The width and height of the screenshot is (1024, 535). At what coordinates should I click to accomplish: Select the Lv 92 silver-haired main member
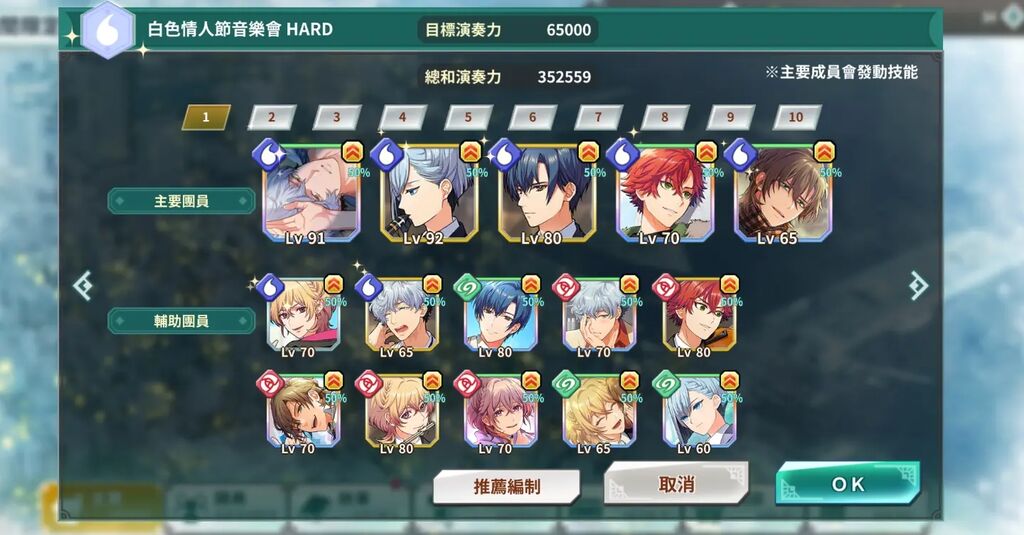[x=429, y=194]
